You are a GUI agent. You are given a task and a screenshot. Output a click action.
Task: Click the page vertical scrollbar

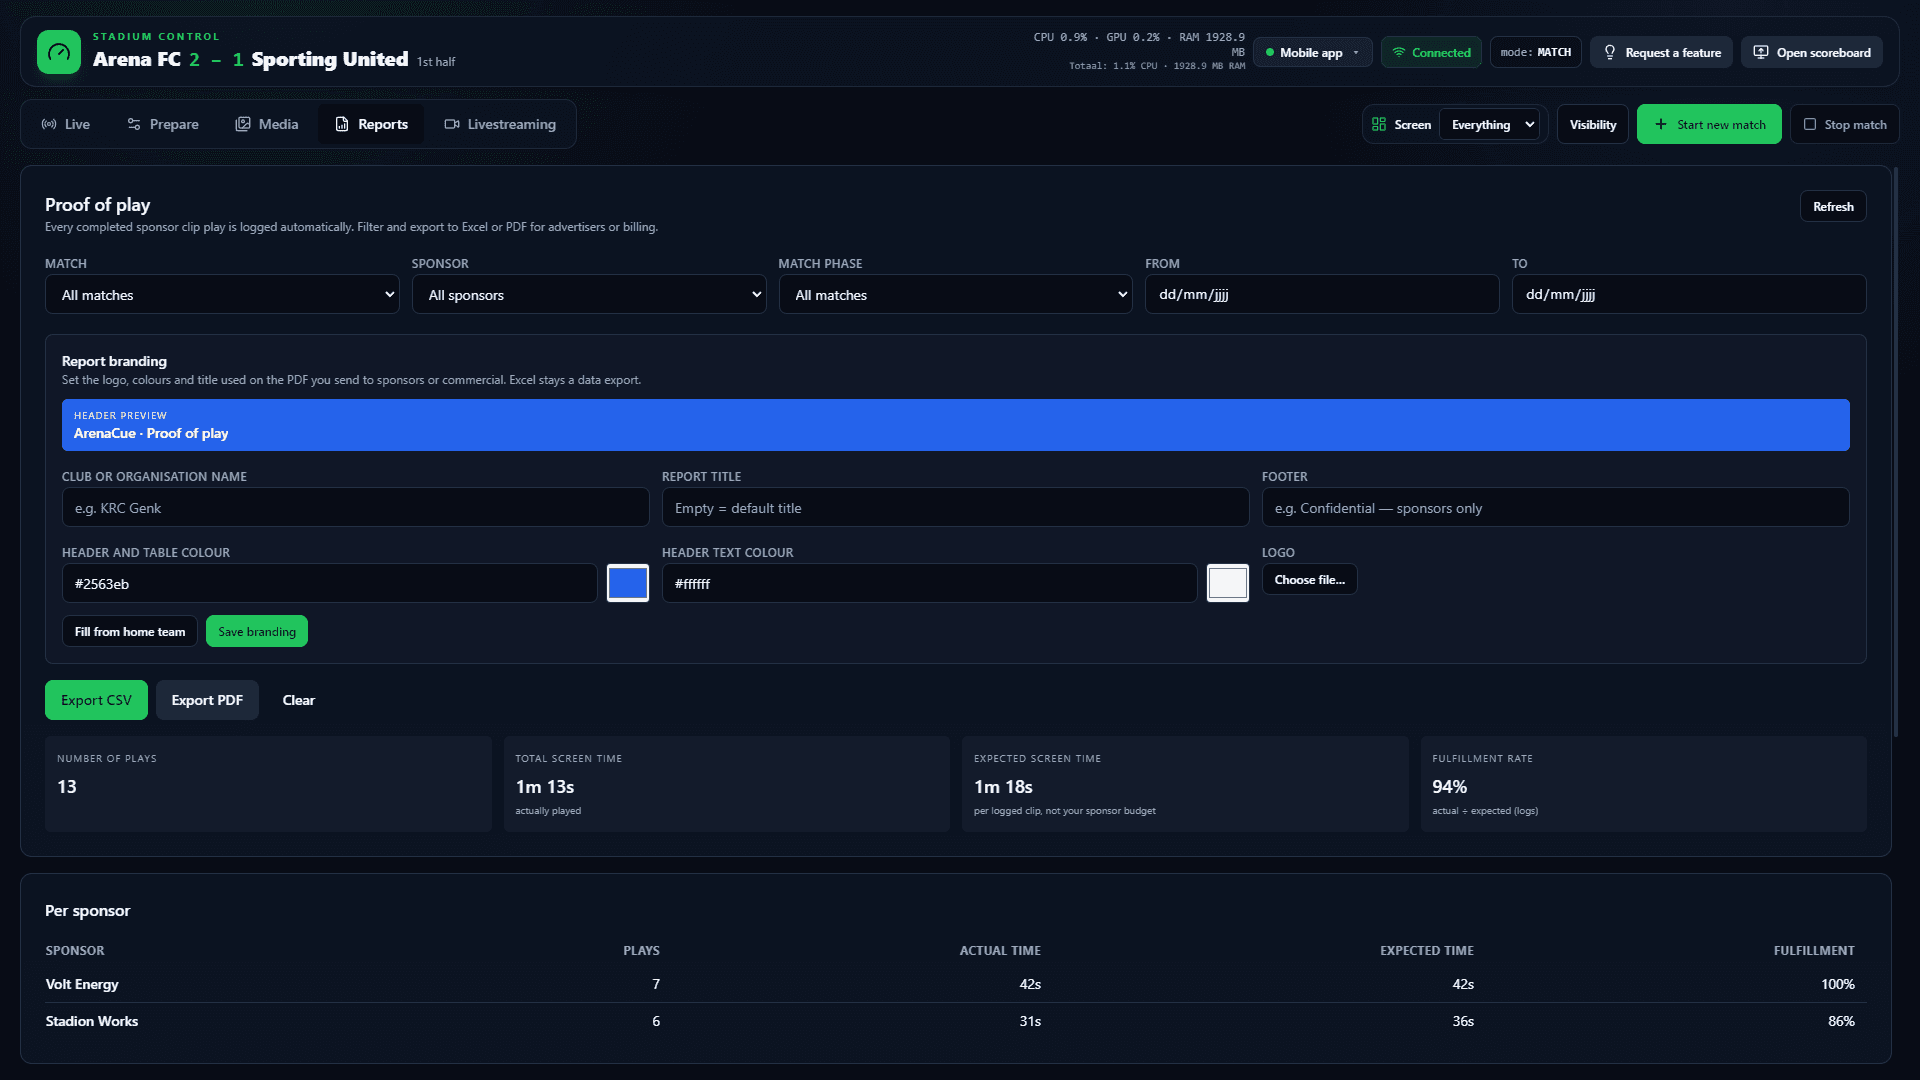1895,452
